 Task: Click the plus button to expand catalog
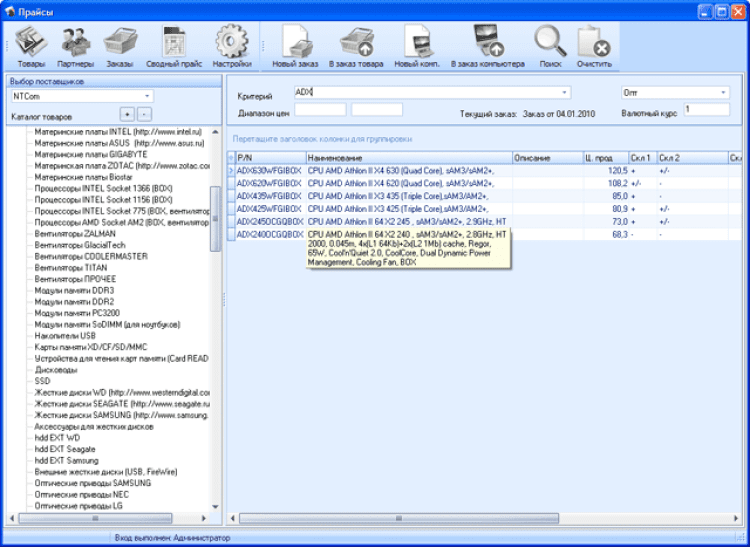coord(127,115)
